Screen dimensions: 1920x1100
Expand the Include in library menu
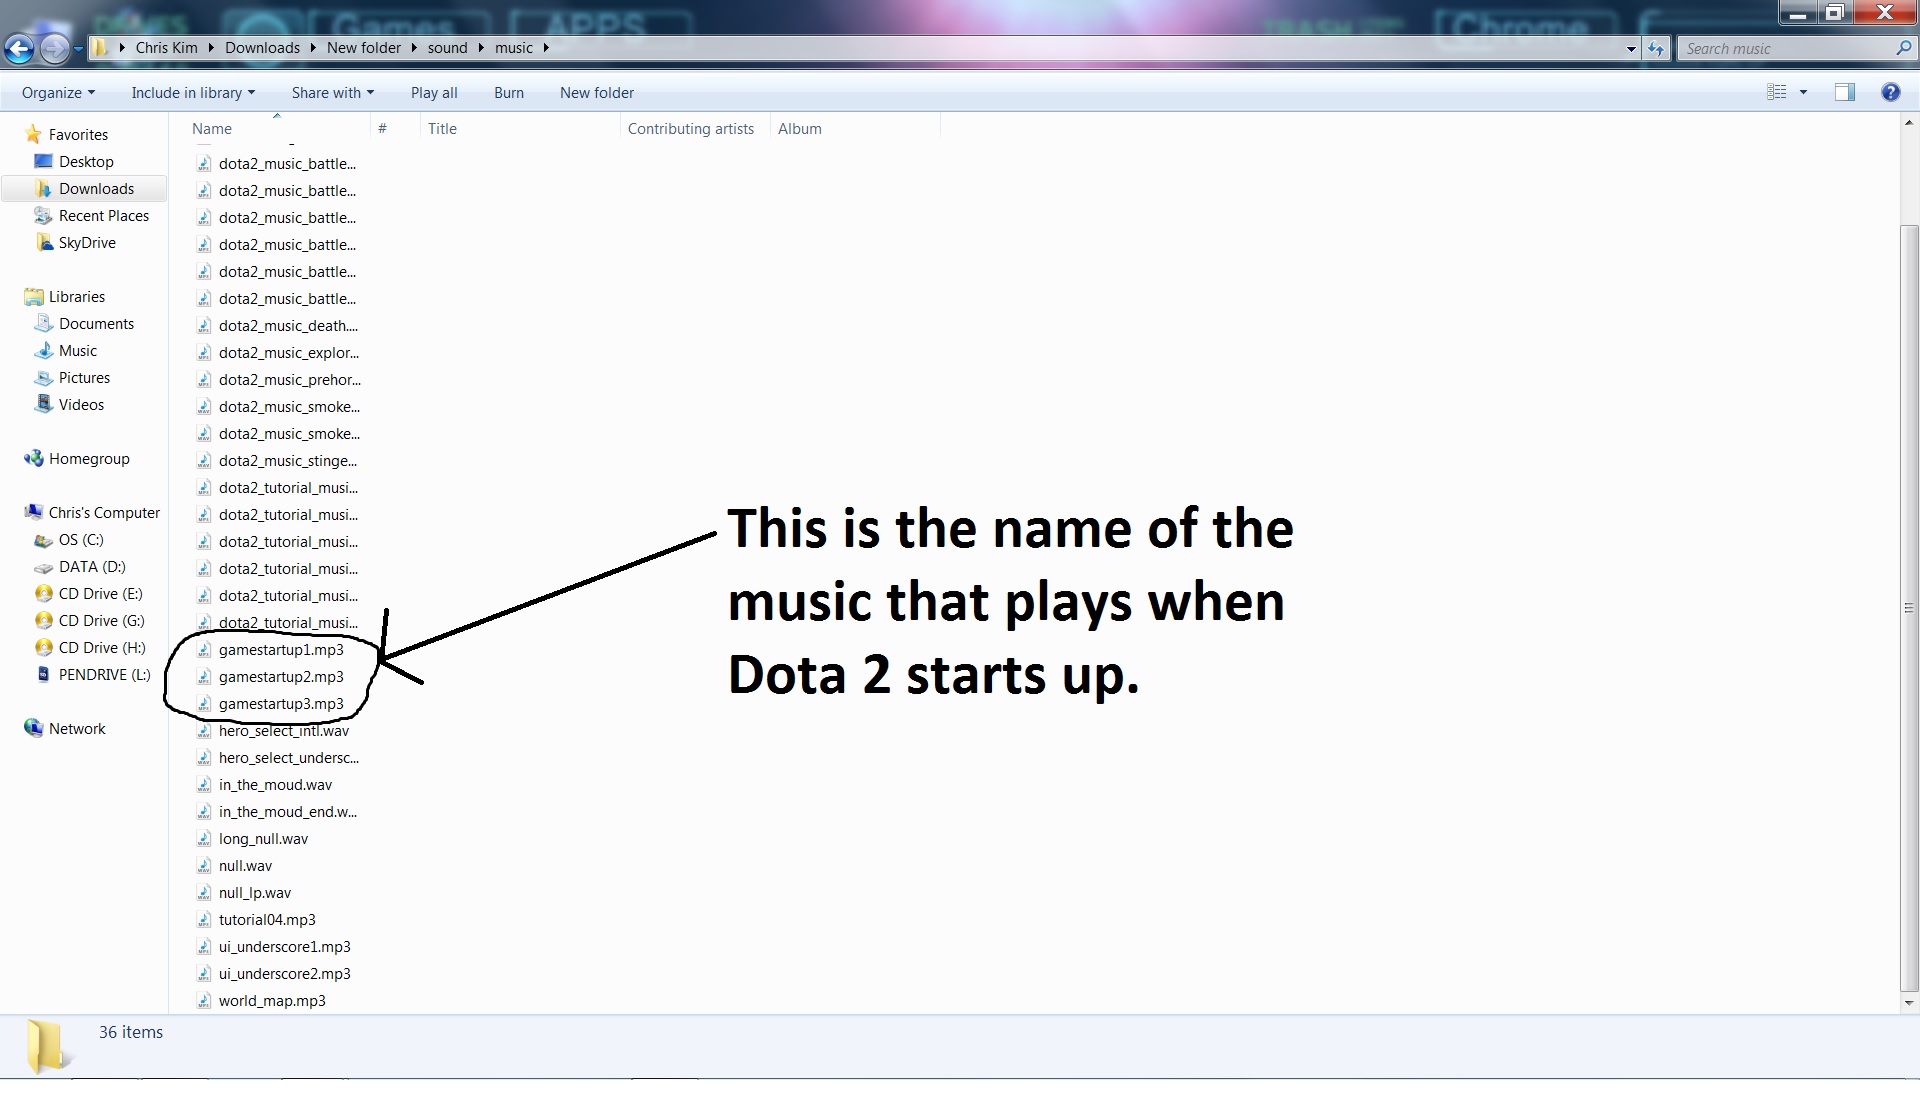[x=192, y=93]
